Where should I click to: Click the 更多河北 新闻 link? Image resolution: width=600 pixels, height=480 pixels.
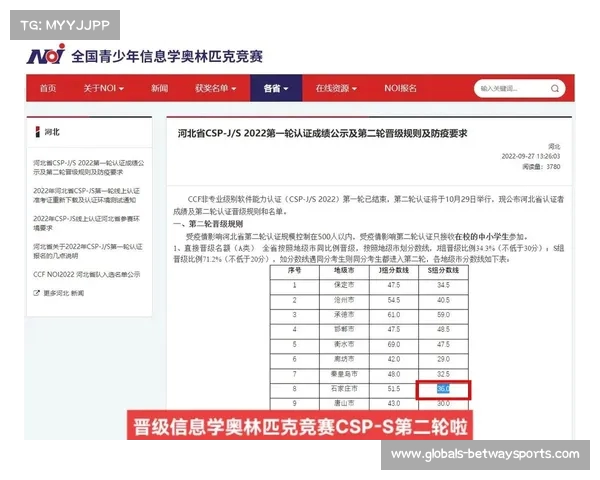(x=64, y=293)
